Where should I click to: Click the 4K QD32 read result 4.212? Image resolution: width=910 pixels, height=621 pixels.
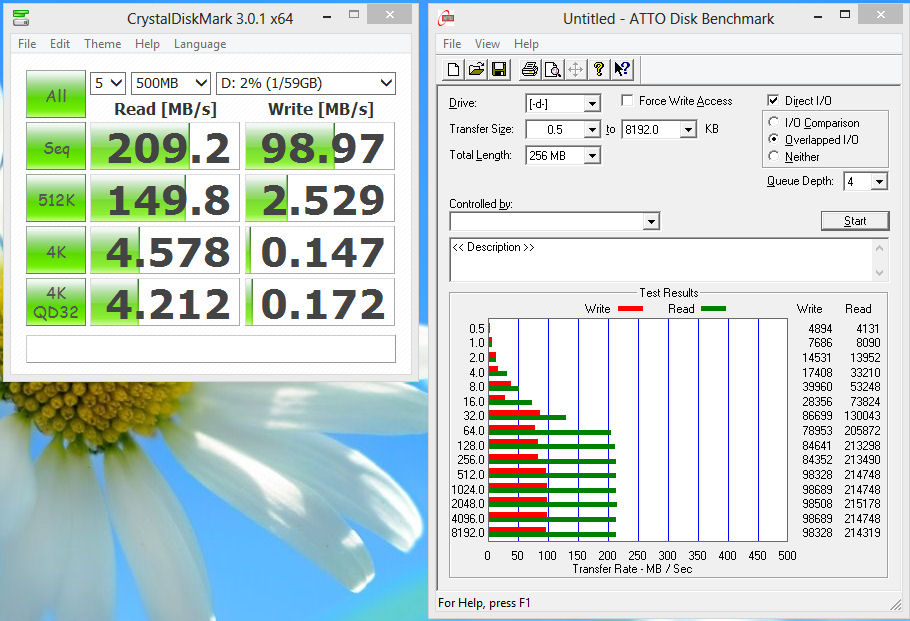(165, 302)
